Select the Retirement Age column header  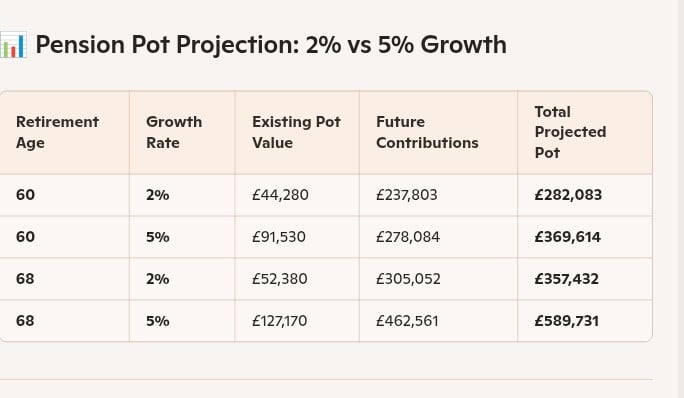click(57, 132)
